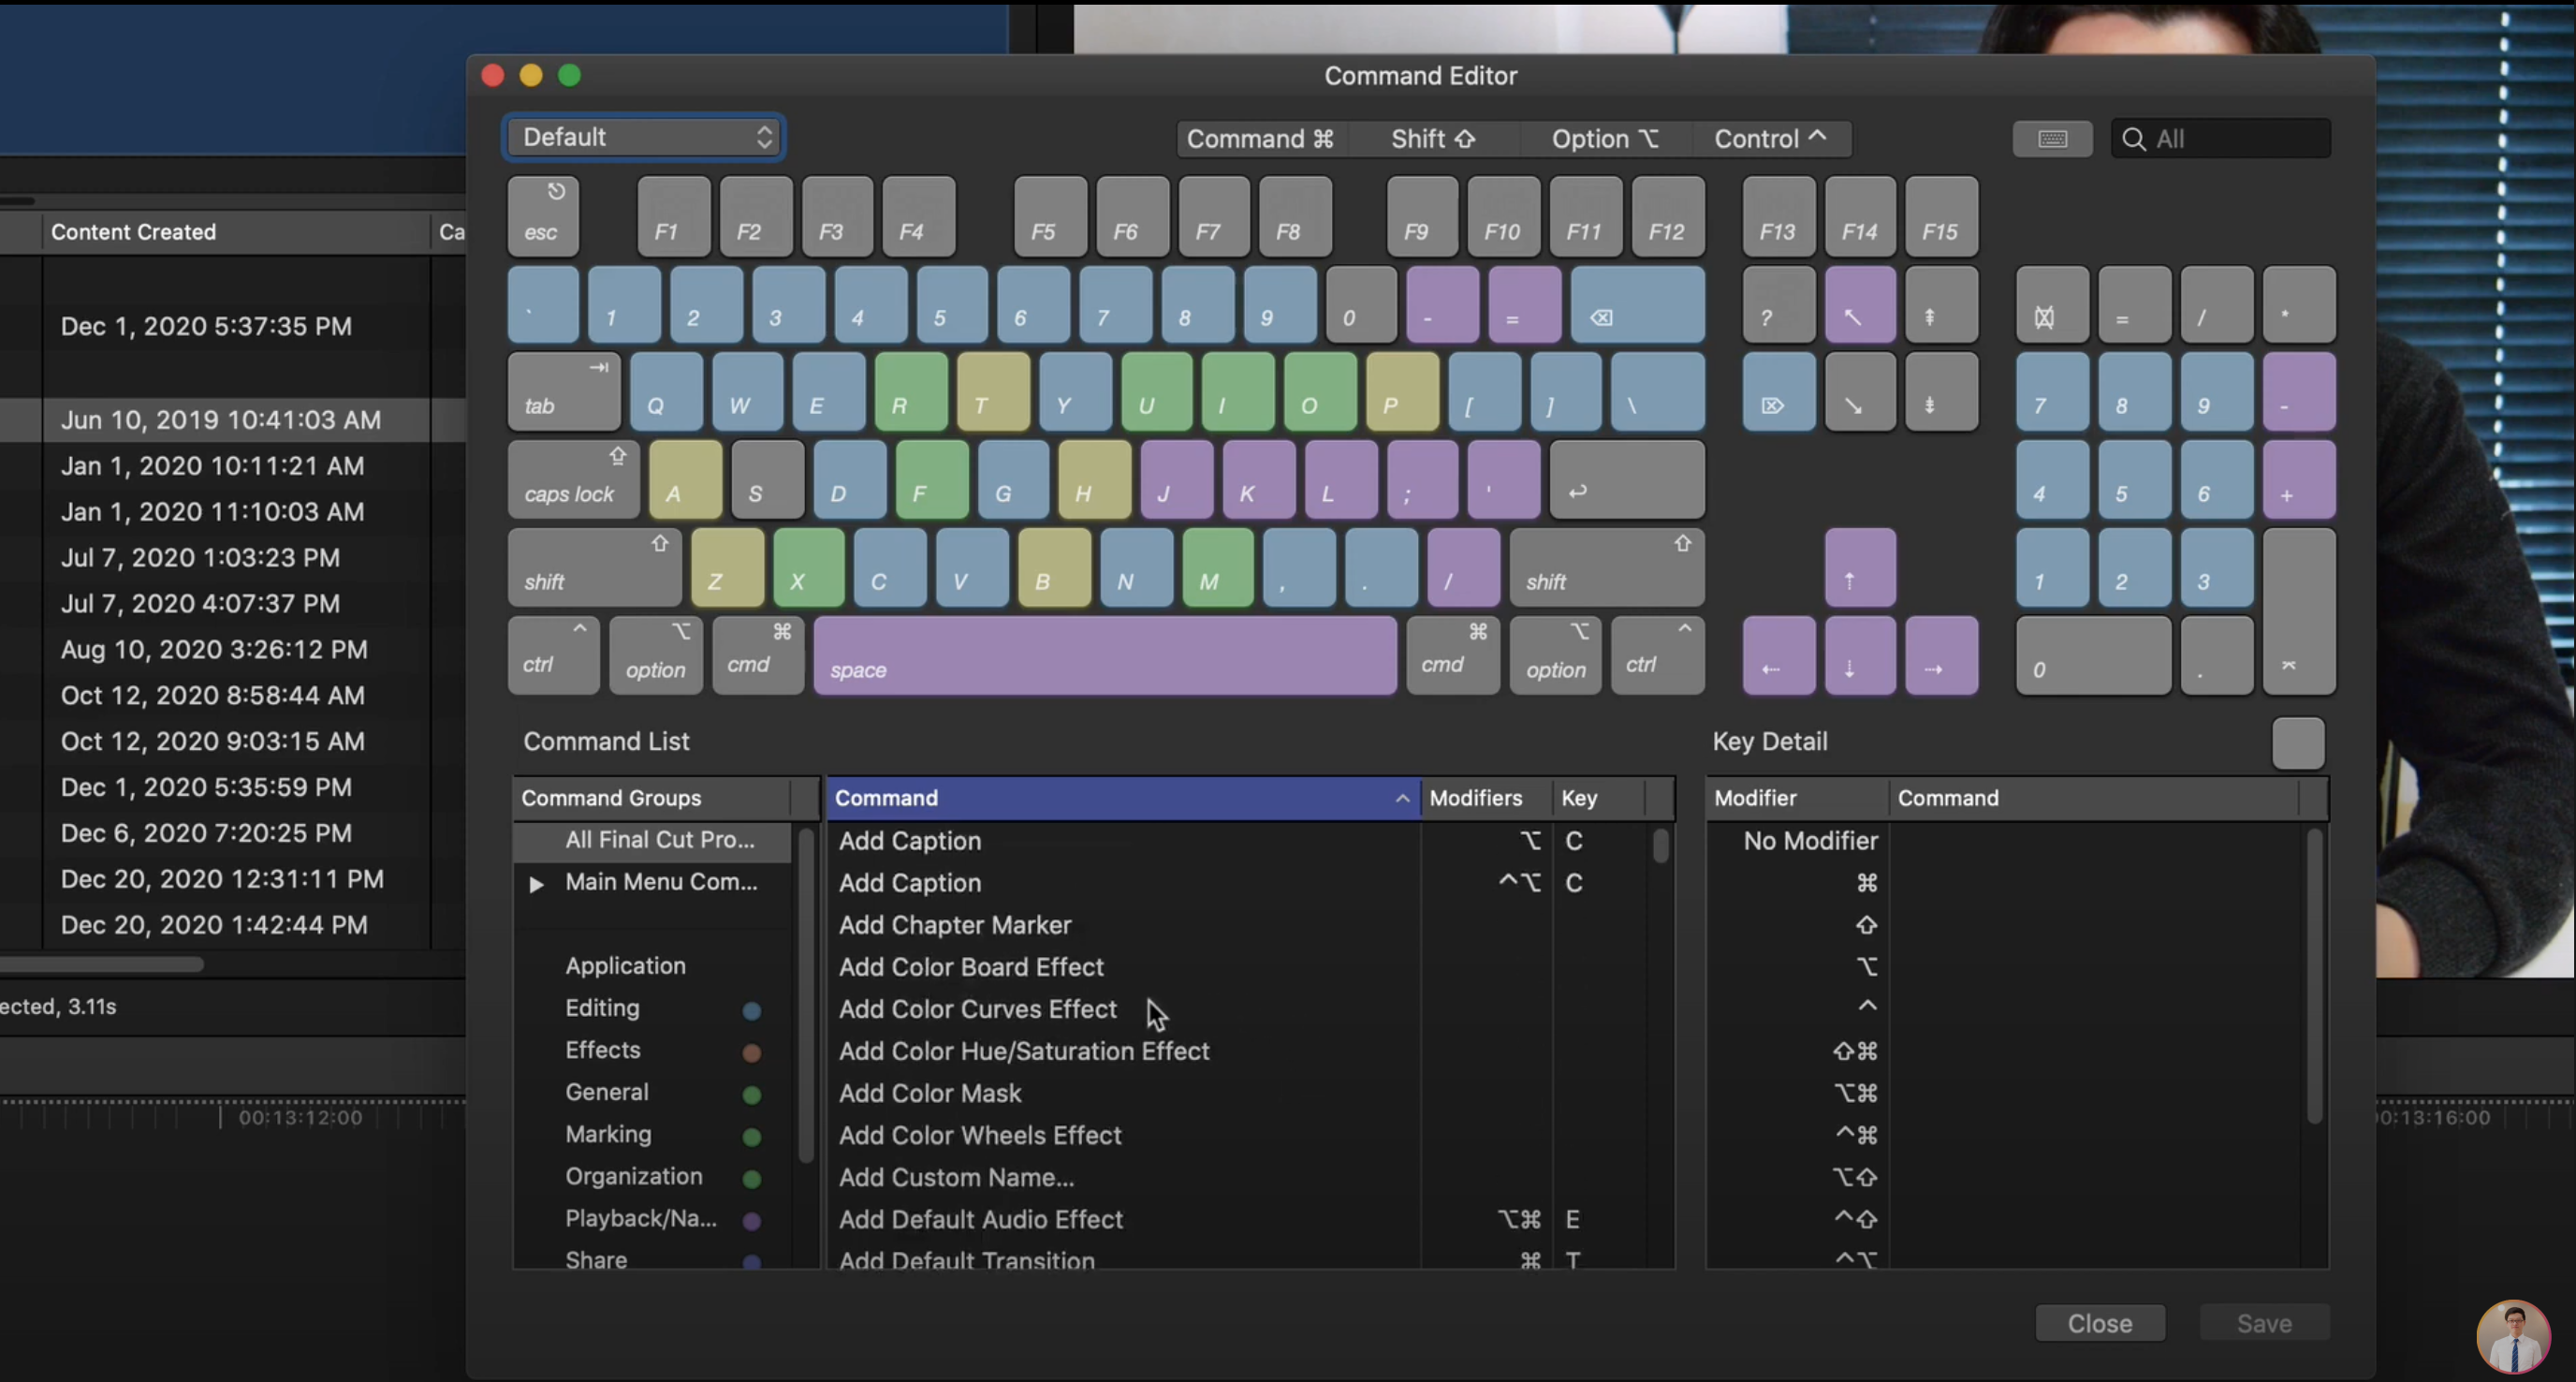2576x1382 pixels.
Task: Select the Effects command group
Action: pos(602,1050)
